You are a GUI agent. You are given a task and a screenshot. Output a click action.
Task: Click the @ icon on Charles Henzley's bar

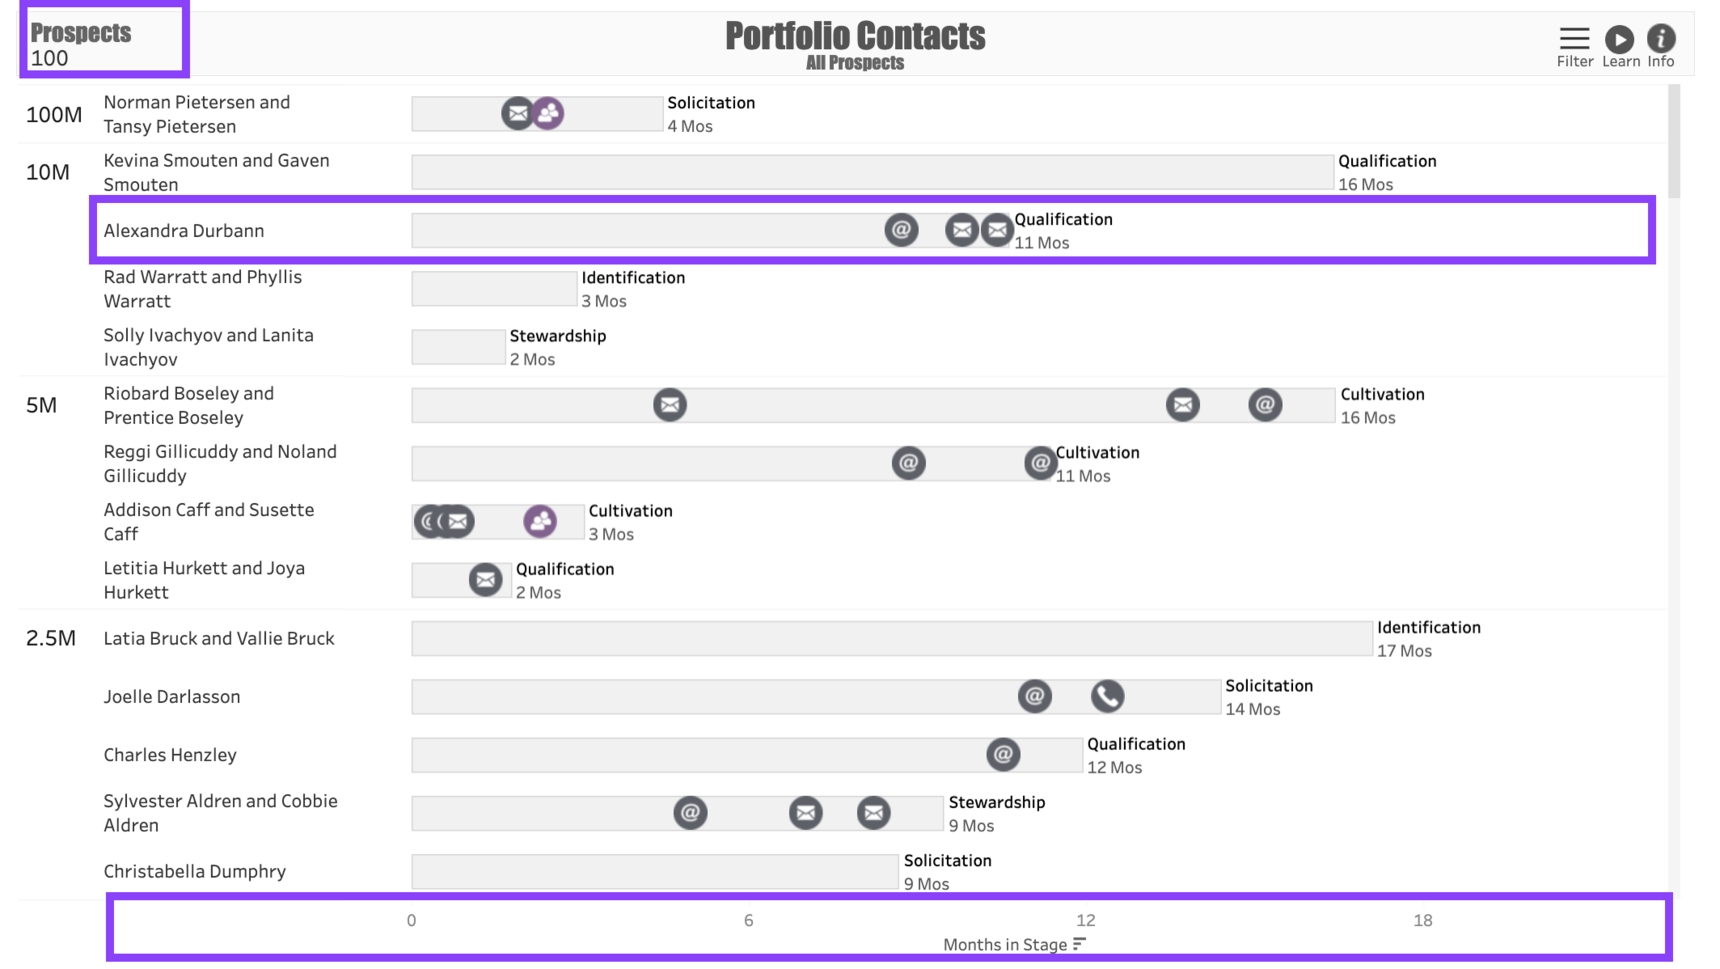tap(1003, 754)
